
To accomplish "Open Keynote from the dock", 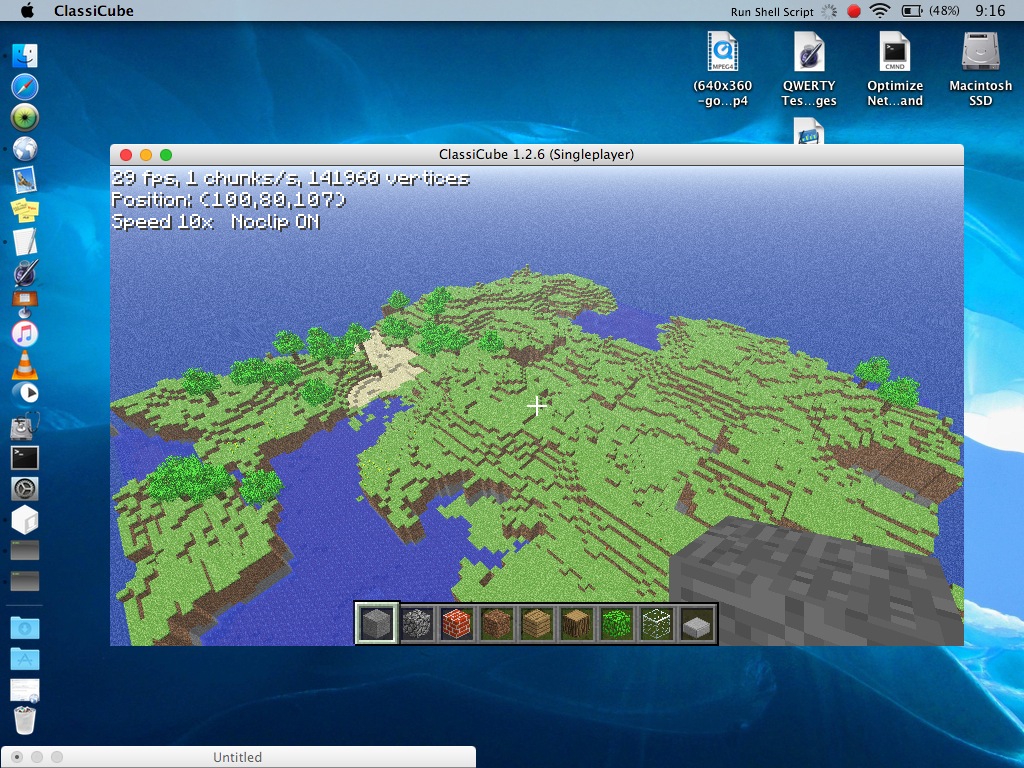I will point(25,303).
